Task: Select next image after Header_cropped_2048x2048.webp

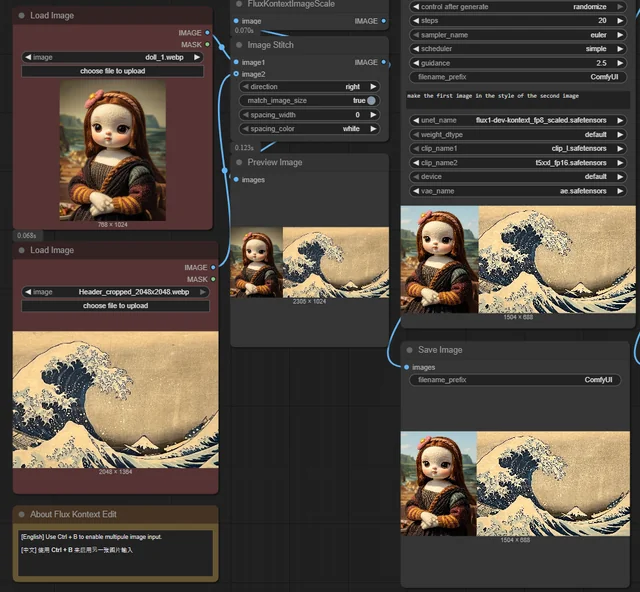Action: [203, 292]
